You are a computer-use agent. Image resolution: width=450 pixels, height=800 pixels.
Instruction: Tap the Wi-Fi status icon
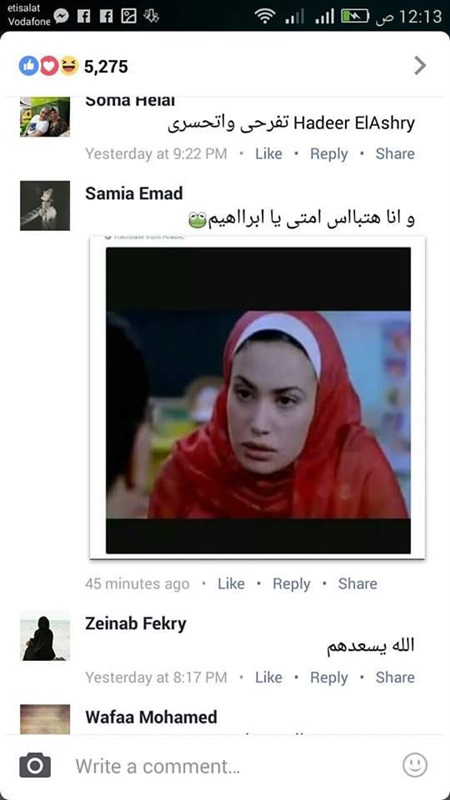click(265, 17)
